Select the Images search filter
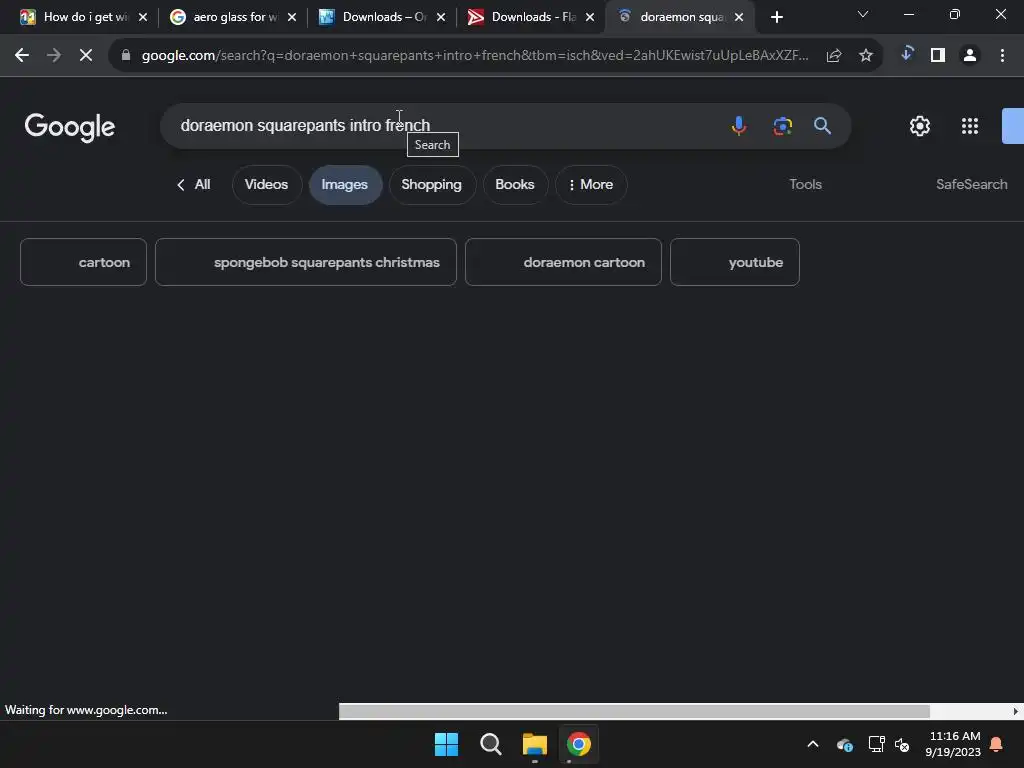Image resolution: width=1024 pixels, height=768 pixels. pos(345,185)
